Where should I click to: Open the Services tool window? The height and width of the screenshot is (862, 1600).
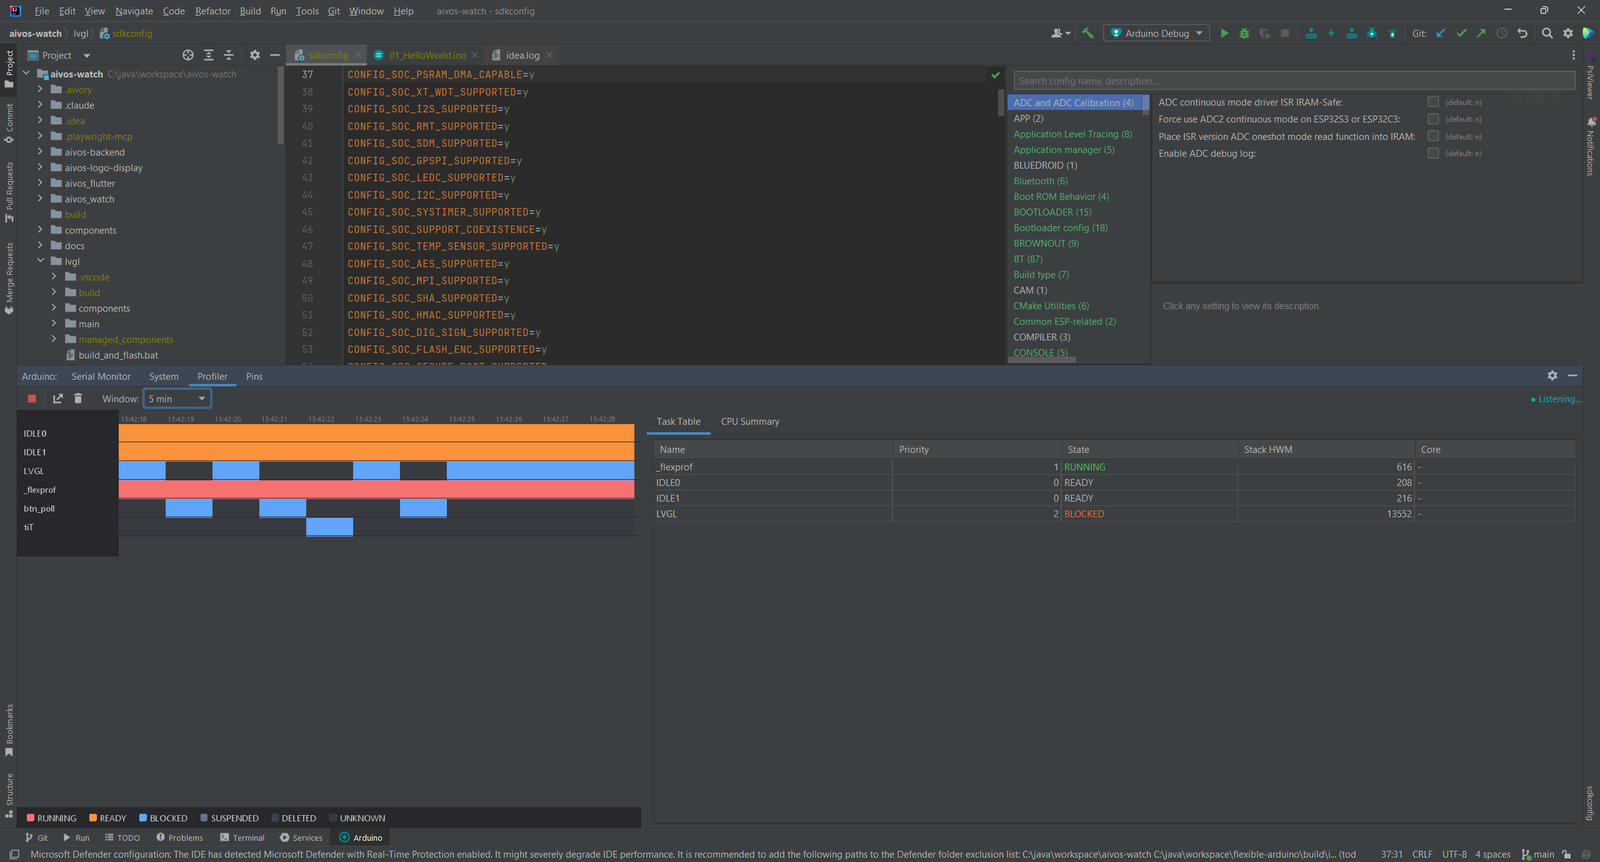[x=302, y=838]
